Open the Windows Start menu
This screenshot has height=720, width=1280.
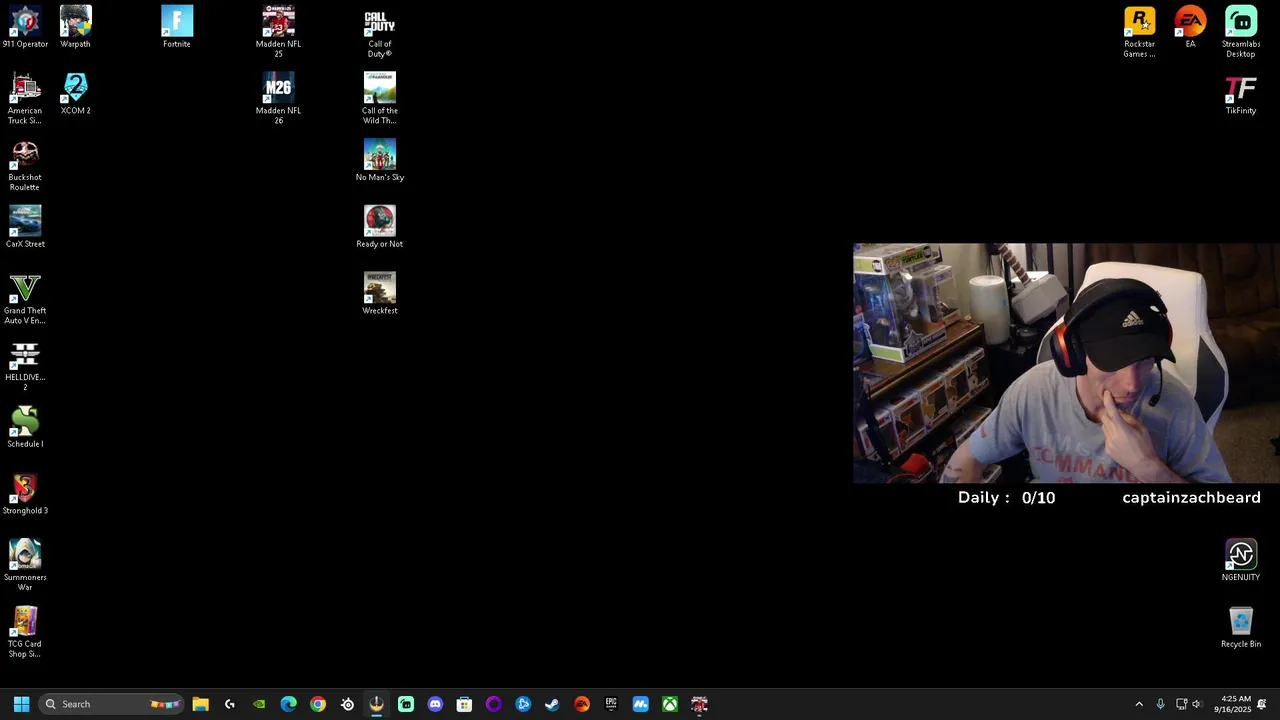(x=21, y=704)
